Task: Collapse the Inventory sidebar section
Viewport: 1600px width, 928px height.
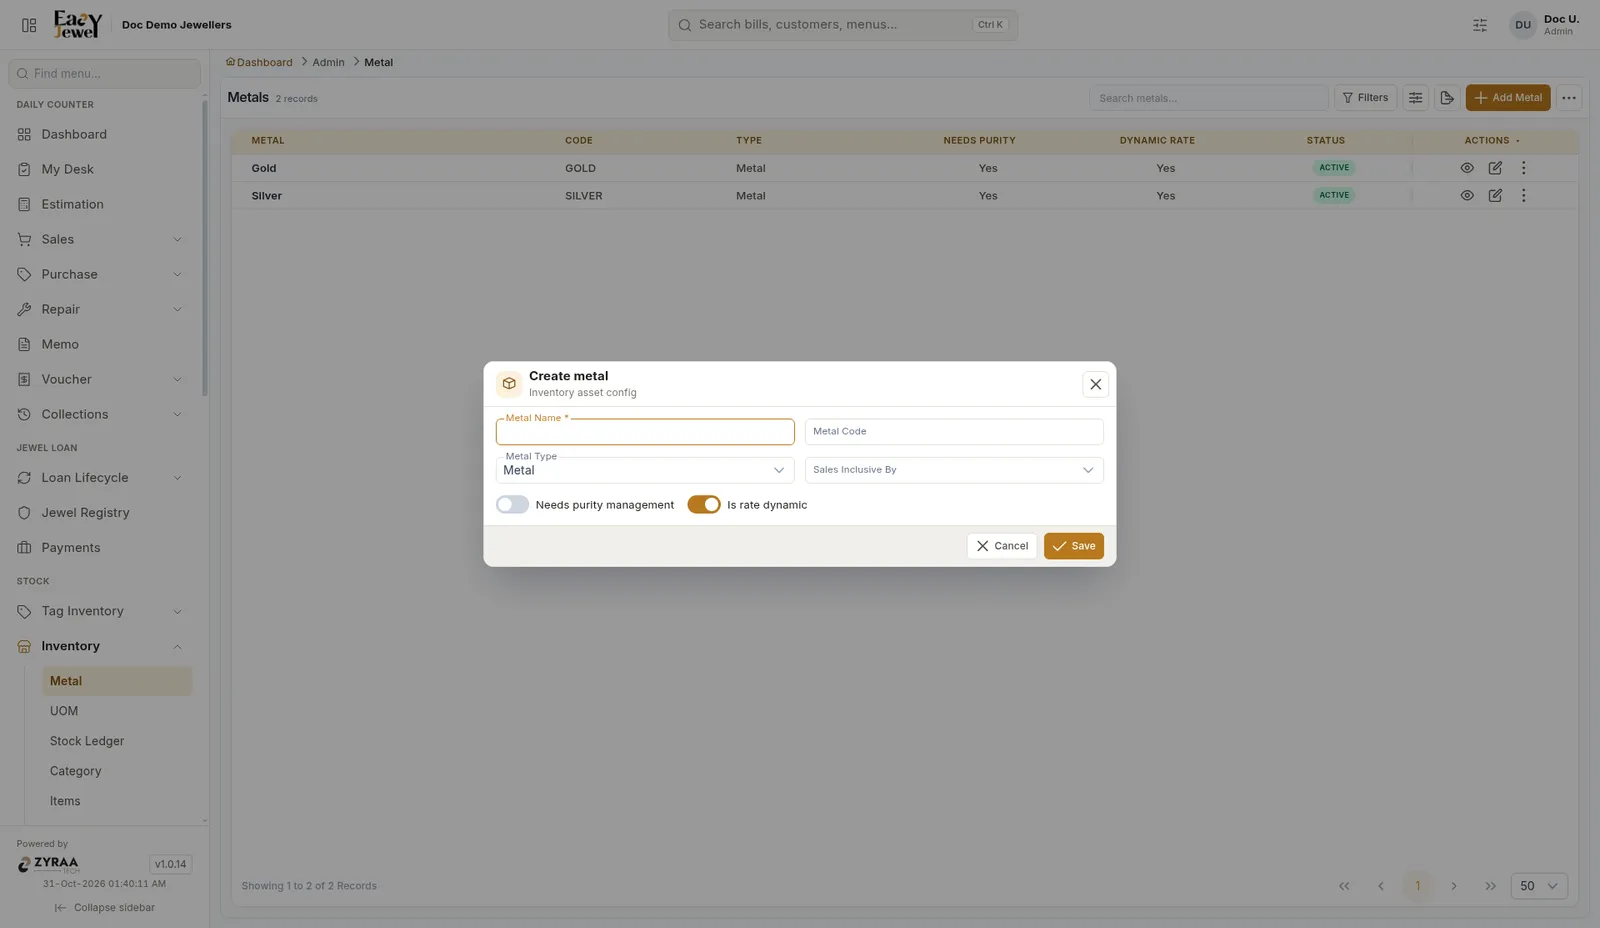Action: point(100,646)
